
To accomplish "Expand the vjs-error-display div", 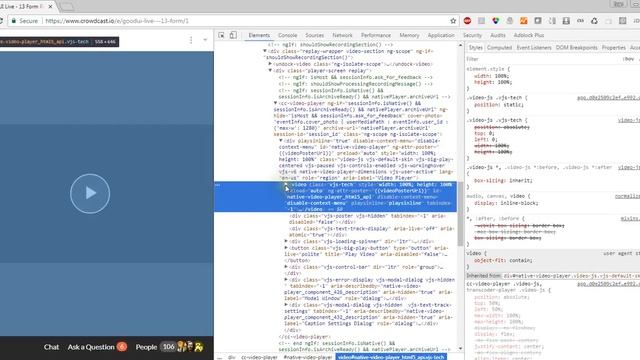I will pyautogui.click(x=286, y=280).
